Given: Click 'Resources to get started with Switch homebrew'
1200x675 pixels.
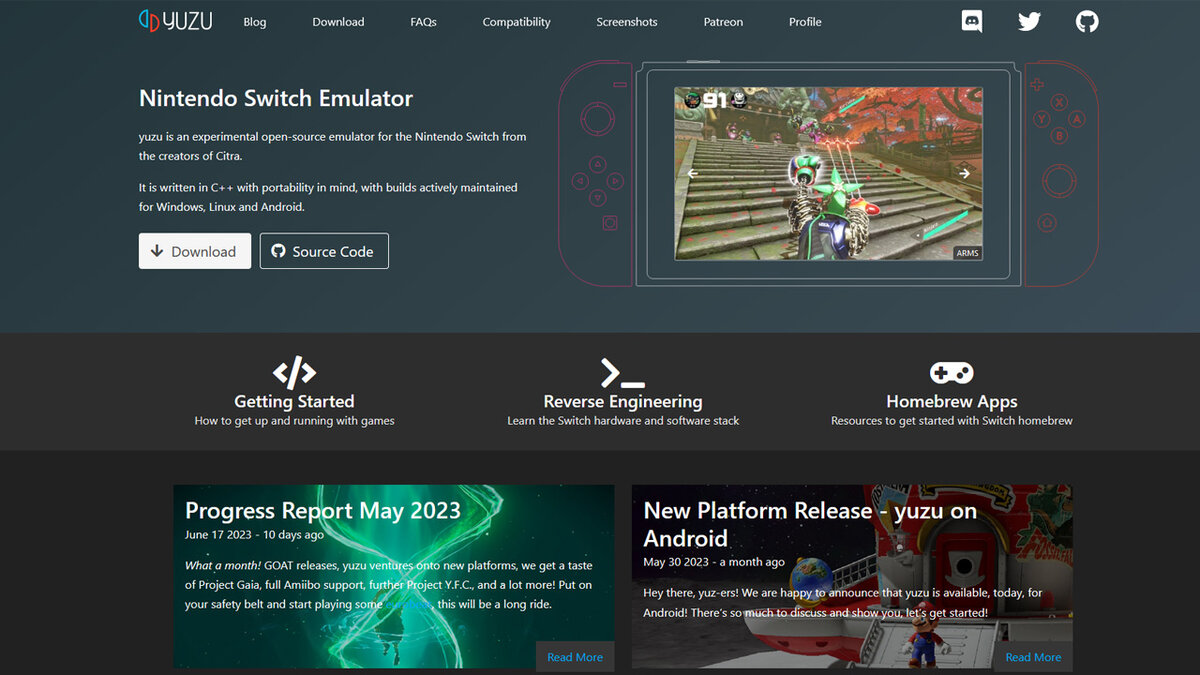Looking at the screenshot, I should (952, 421).
